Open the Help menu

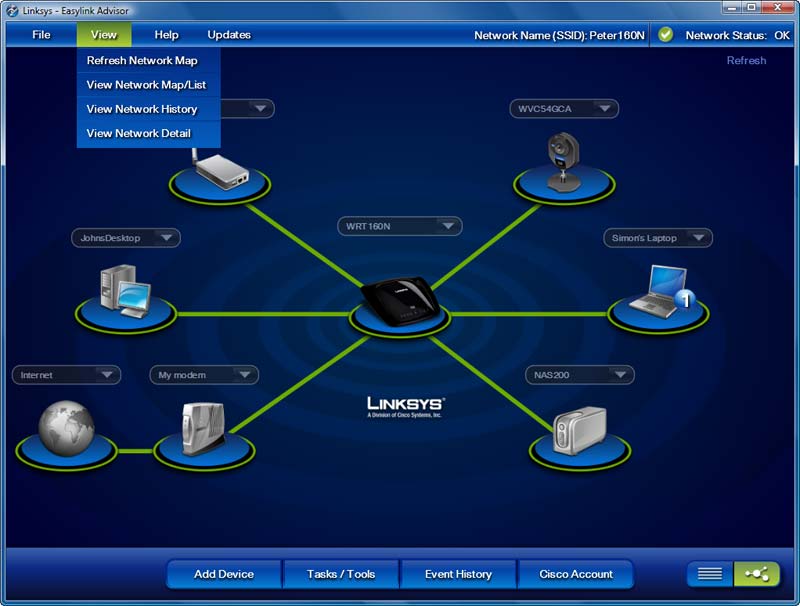click(x=166, y=35)
